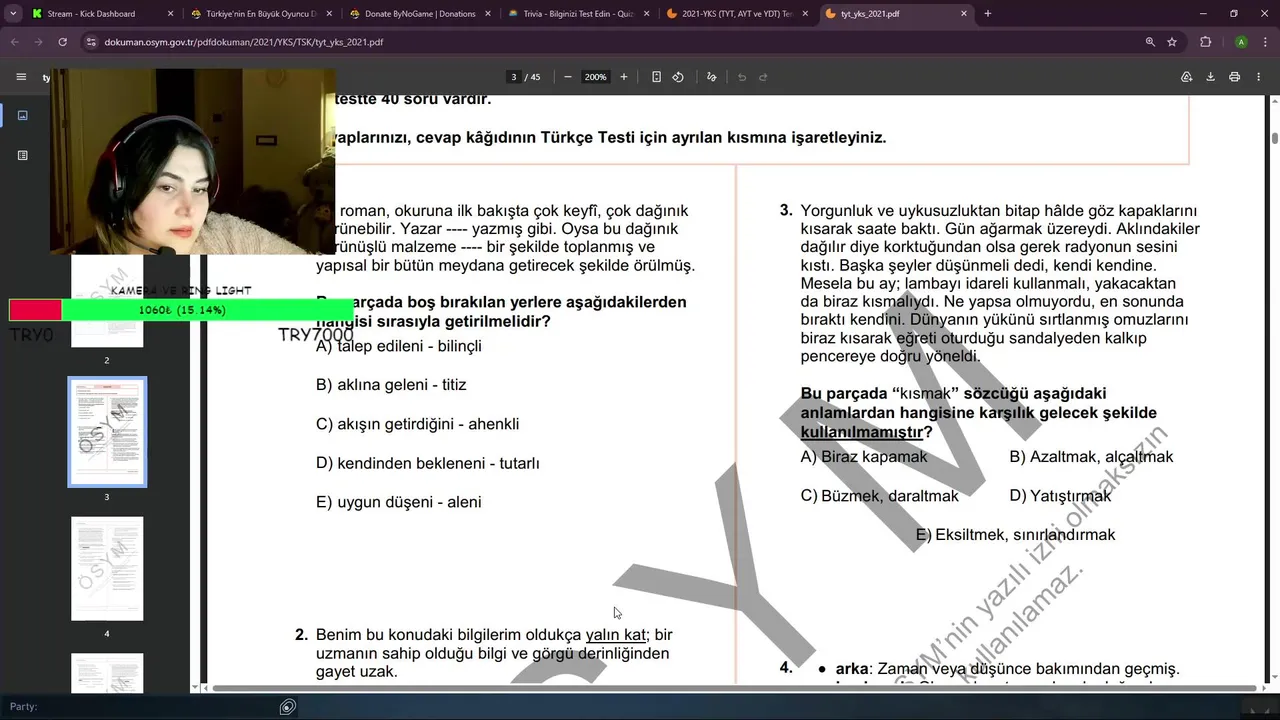Select page 3 thumbnail
The width and height of the screenshot is (1280, 720).
[x=107, y=432]
